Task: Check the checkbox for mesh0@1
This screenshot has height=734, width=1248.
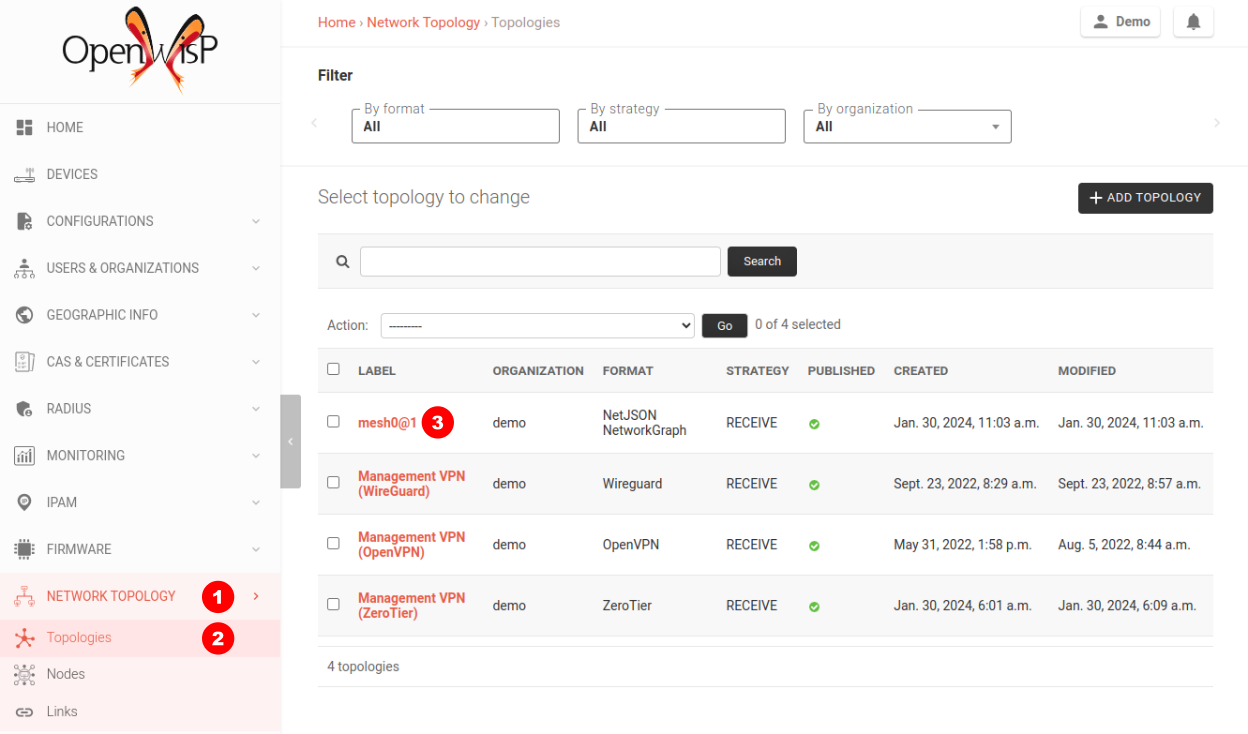Action: tap(333, 421)
